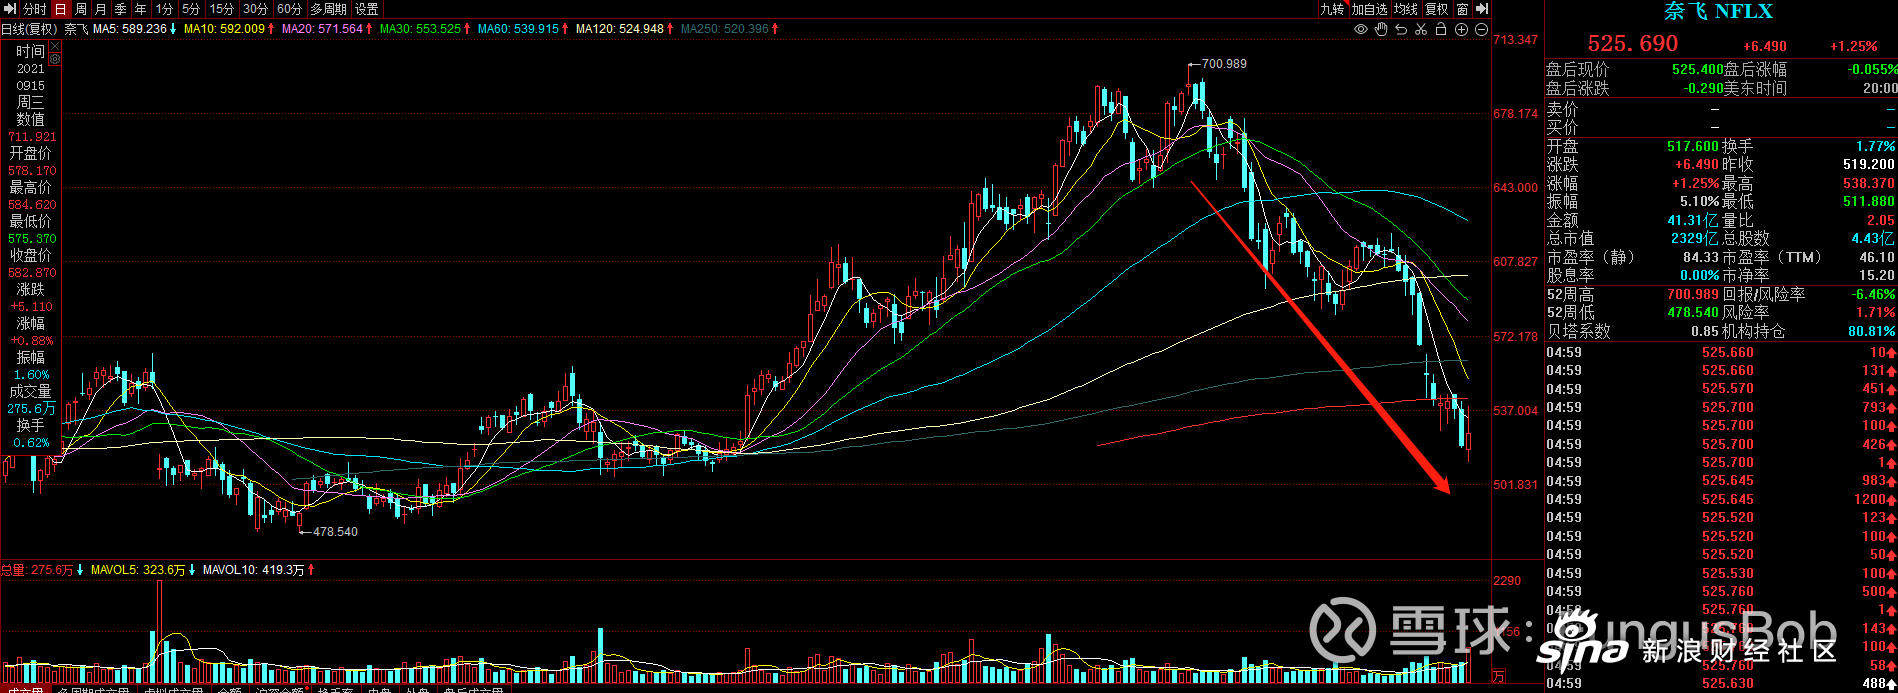Switch to the 30分 minute chart
This screenshot has height=693, width=1898.
[x=256, y=9]
